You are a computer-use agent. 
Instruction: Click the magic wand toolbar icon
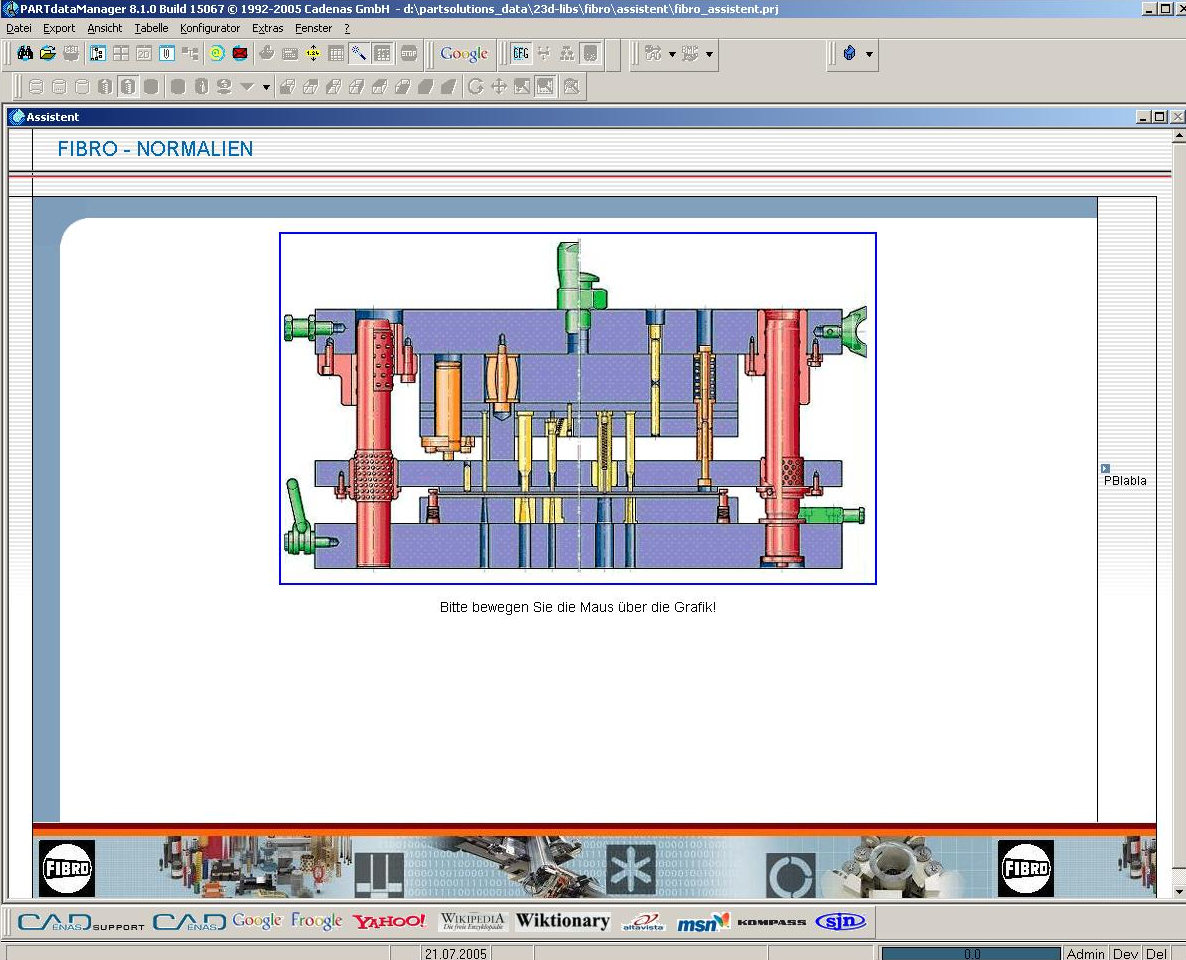click(x=359, y=54)
